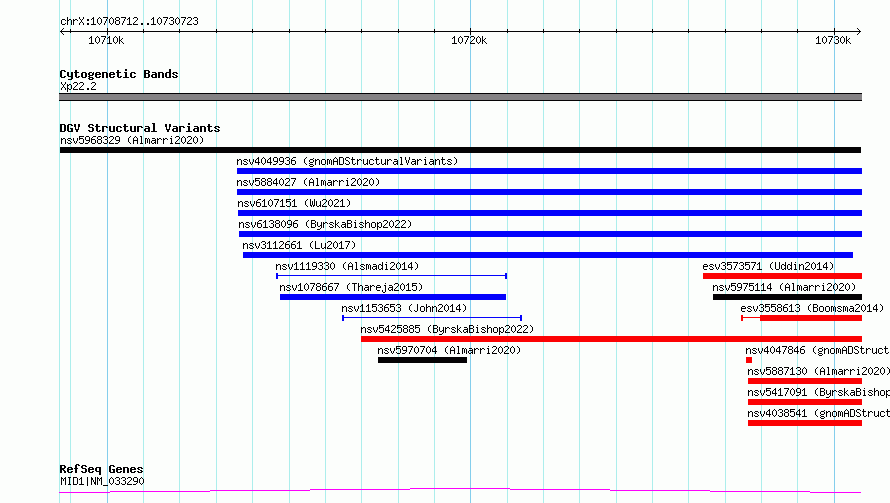The width and height of the screenshot is (890, 503).
Task: Click the 10720k ruler position label
Action: coord(469,40)
